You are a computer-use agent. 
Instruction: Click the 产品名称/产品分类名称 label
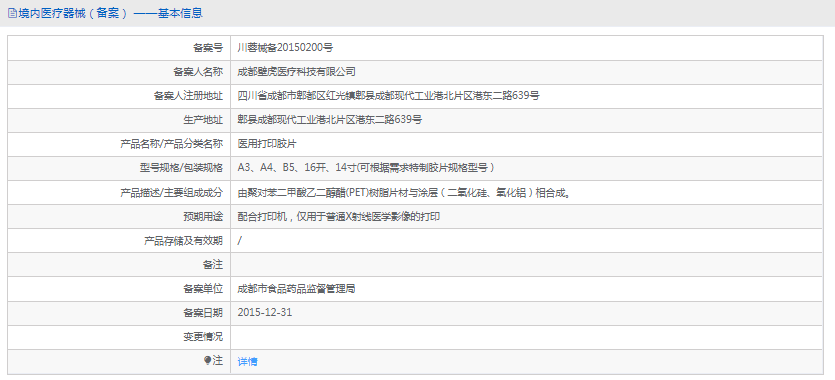172,144
